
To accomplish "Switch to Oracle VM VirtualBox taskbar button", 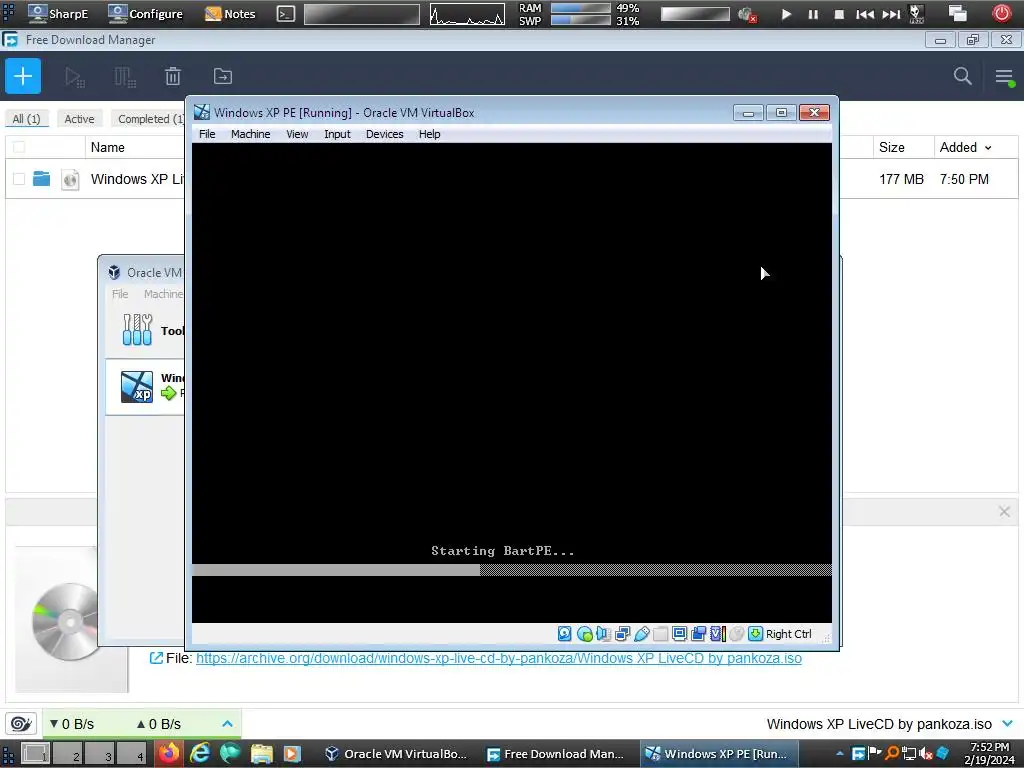I will pyautogui.click(x=397, y=754).
